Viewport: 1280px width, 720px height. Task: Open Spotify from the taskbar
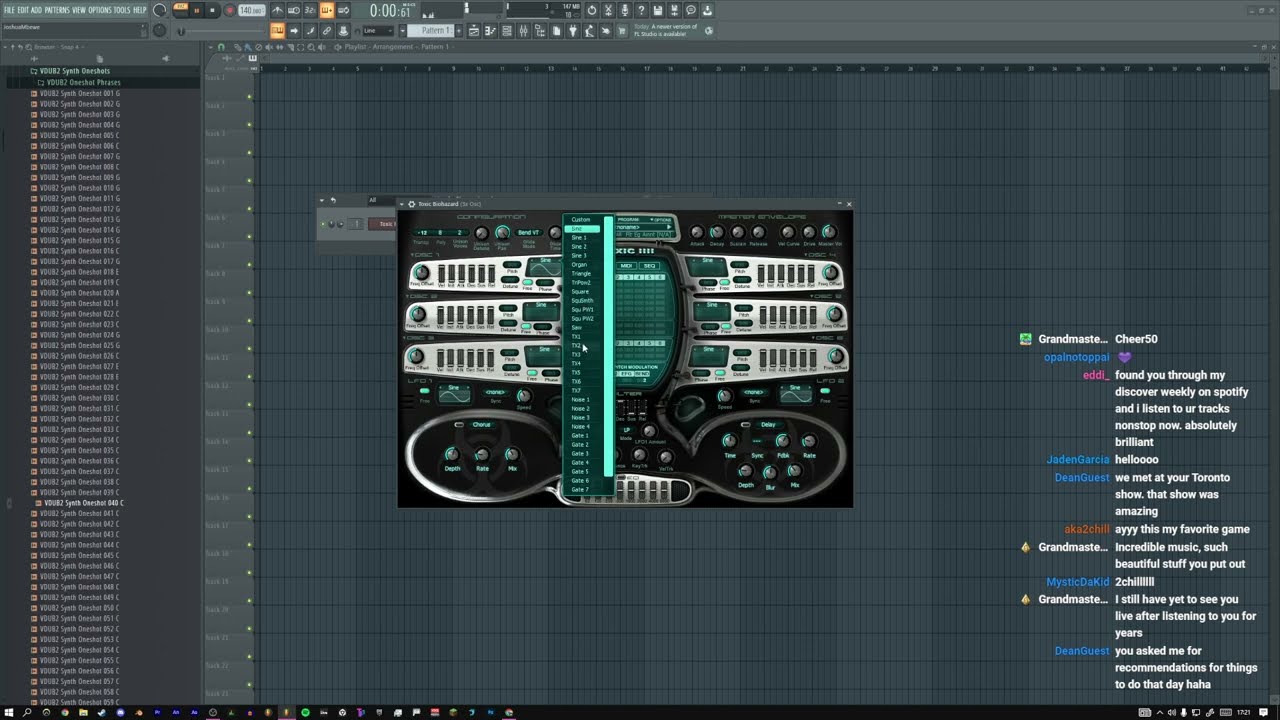[305, 713]
